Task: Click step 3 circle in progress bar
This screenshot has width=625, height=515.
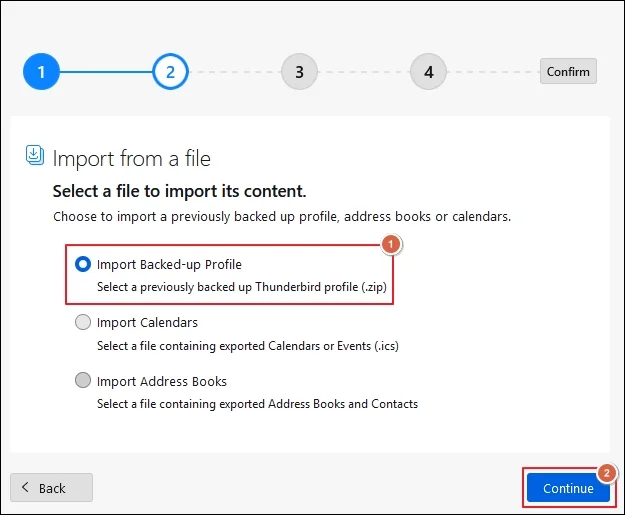Action: click(x=299, y=72)
